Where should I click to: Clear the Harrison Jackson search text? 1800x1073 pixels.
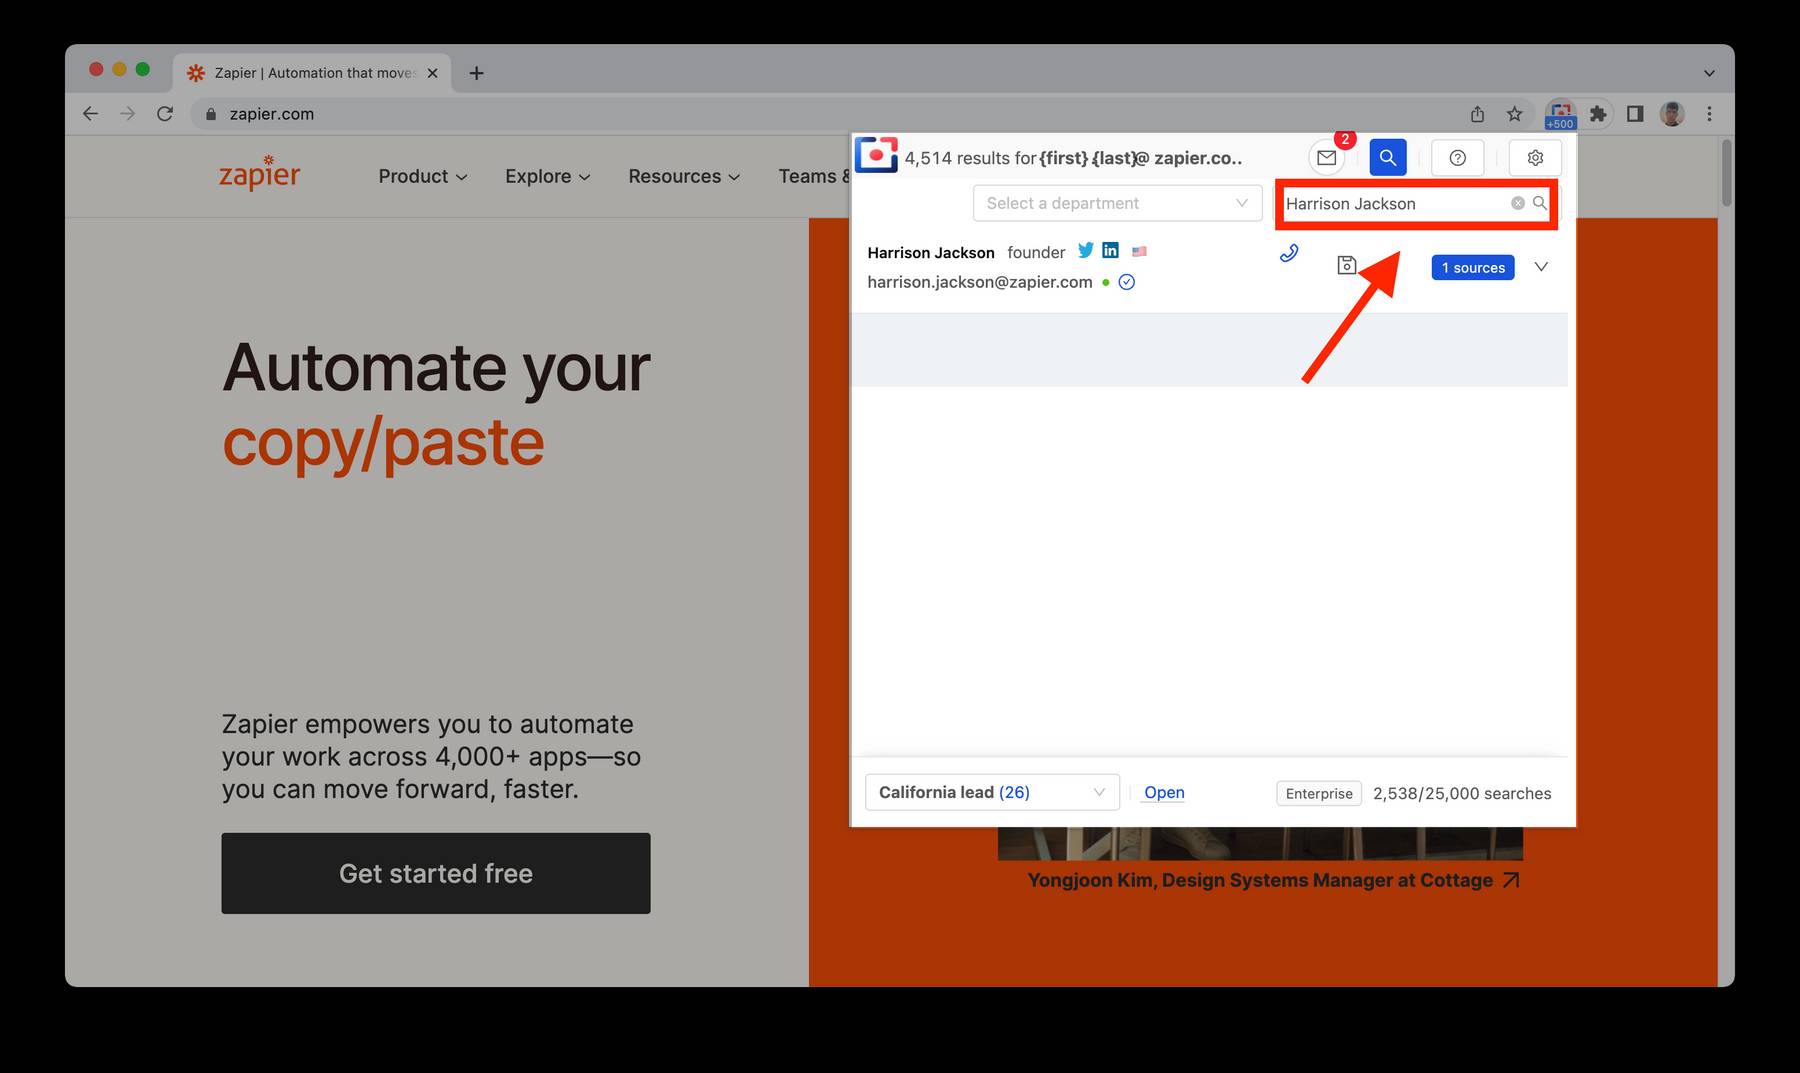coord(1518,203)
